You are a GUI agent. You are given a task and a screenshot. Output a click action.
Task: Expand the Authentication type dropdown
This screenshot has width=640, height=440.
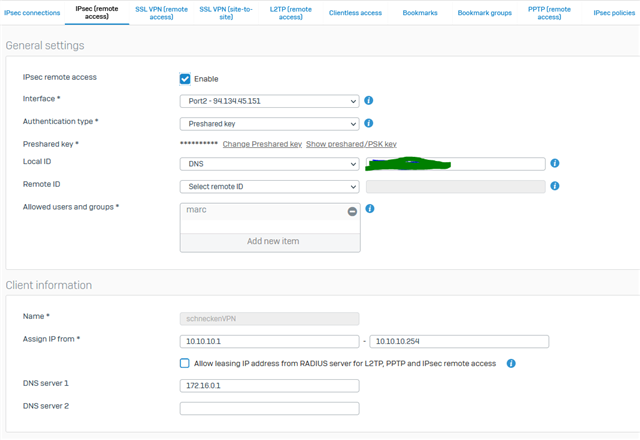(x=269, y=124)
